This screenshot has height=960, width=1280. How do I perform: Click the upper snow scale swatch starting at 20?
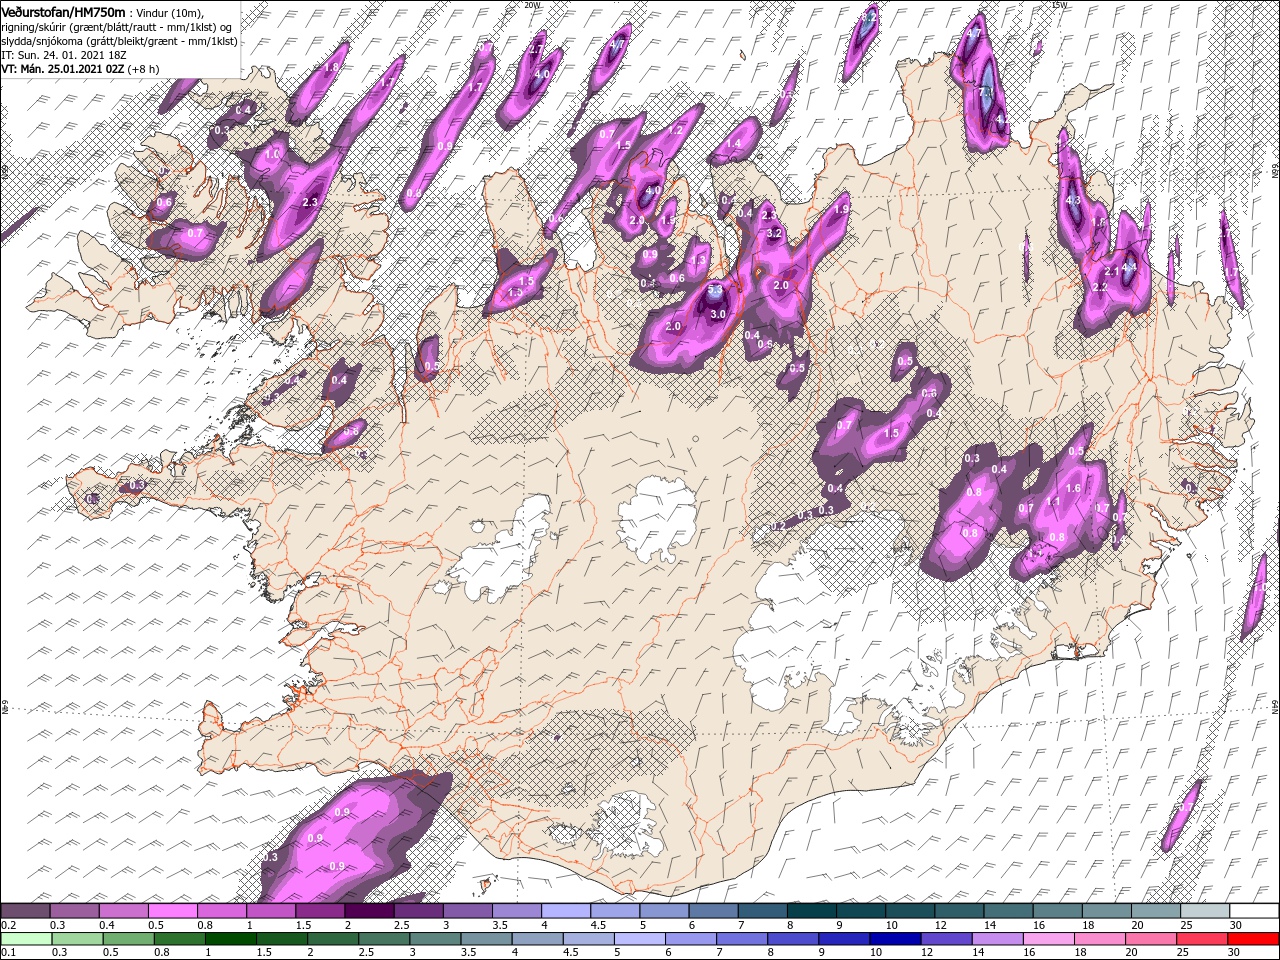pos(1155,911)
